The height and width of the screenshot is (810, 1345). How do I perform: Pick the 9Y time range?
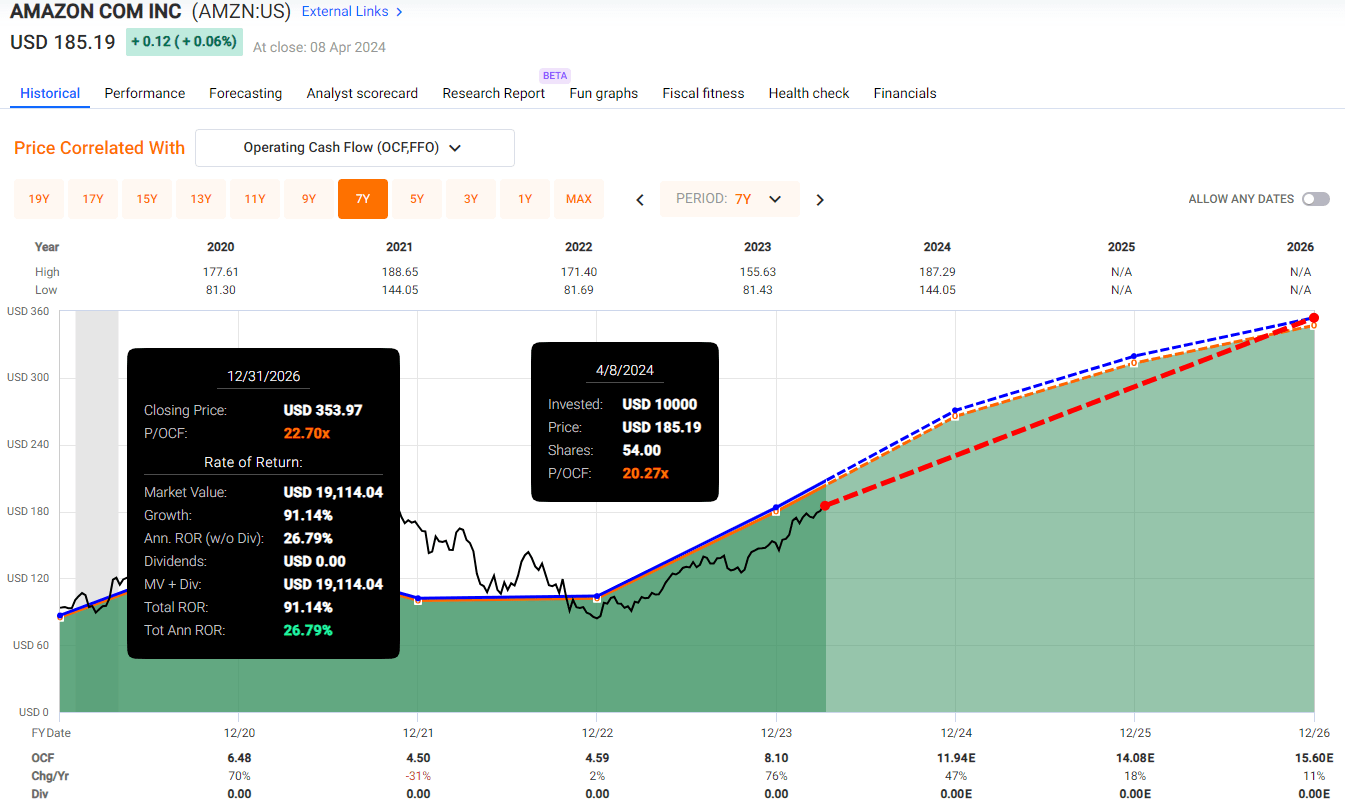[x=309, y=199]
